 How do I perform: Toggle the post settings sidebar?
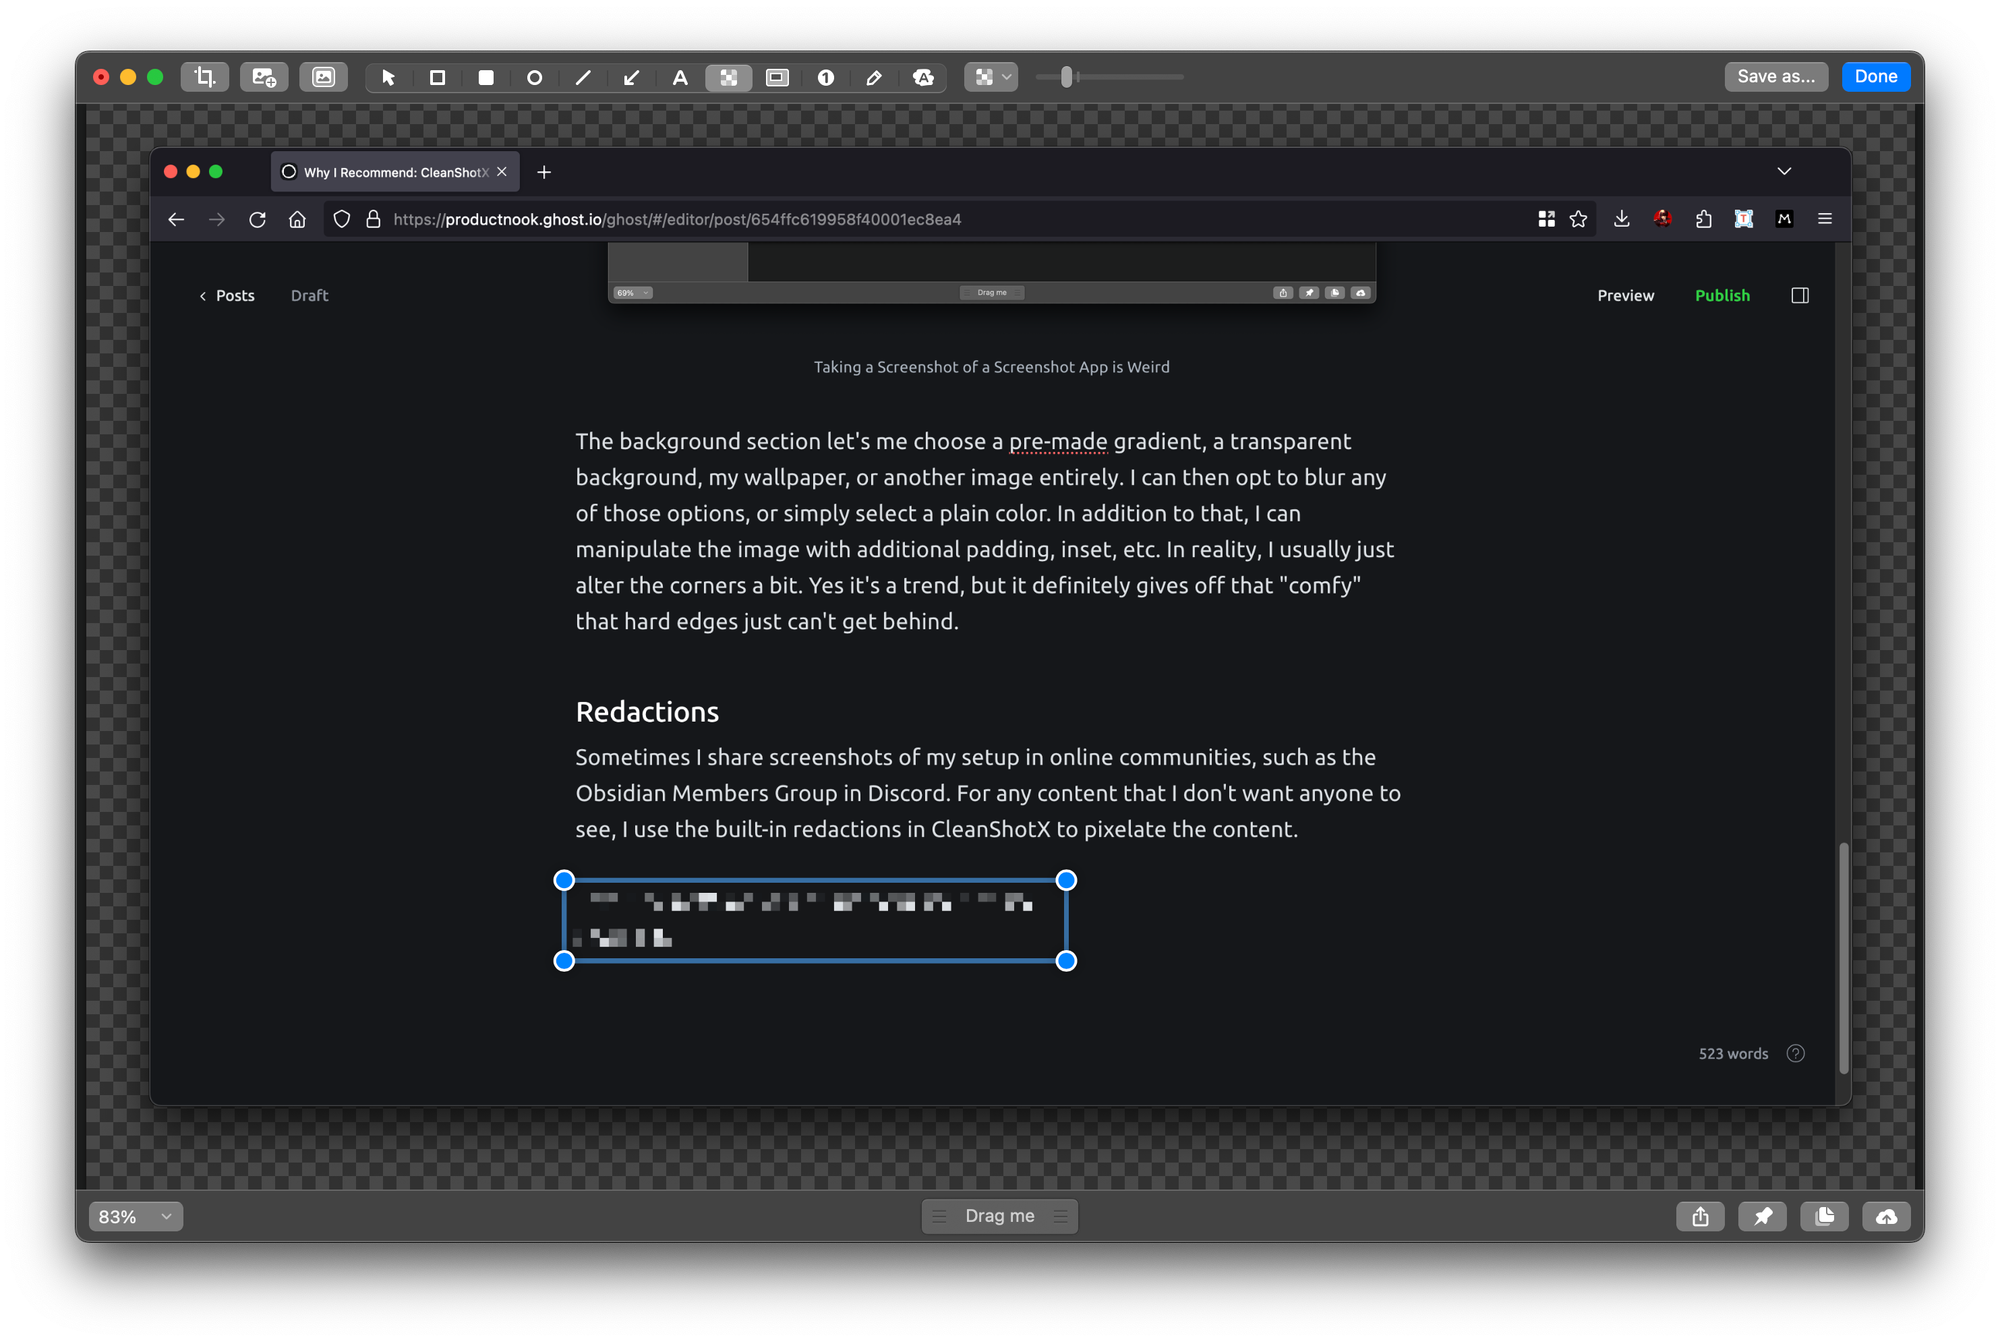(x=1800, y=295)
